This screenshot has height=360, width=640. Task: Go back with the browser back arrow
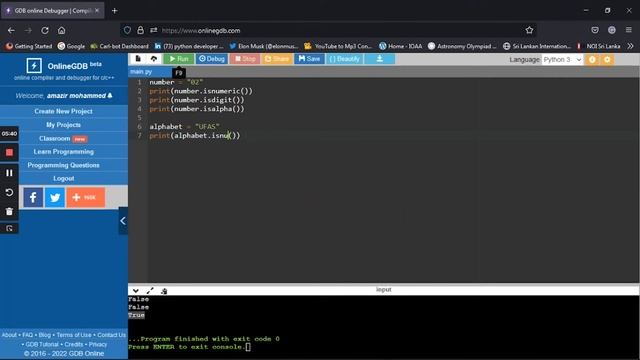pyautogui.click(x=11, y=30)
